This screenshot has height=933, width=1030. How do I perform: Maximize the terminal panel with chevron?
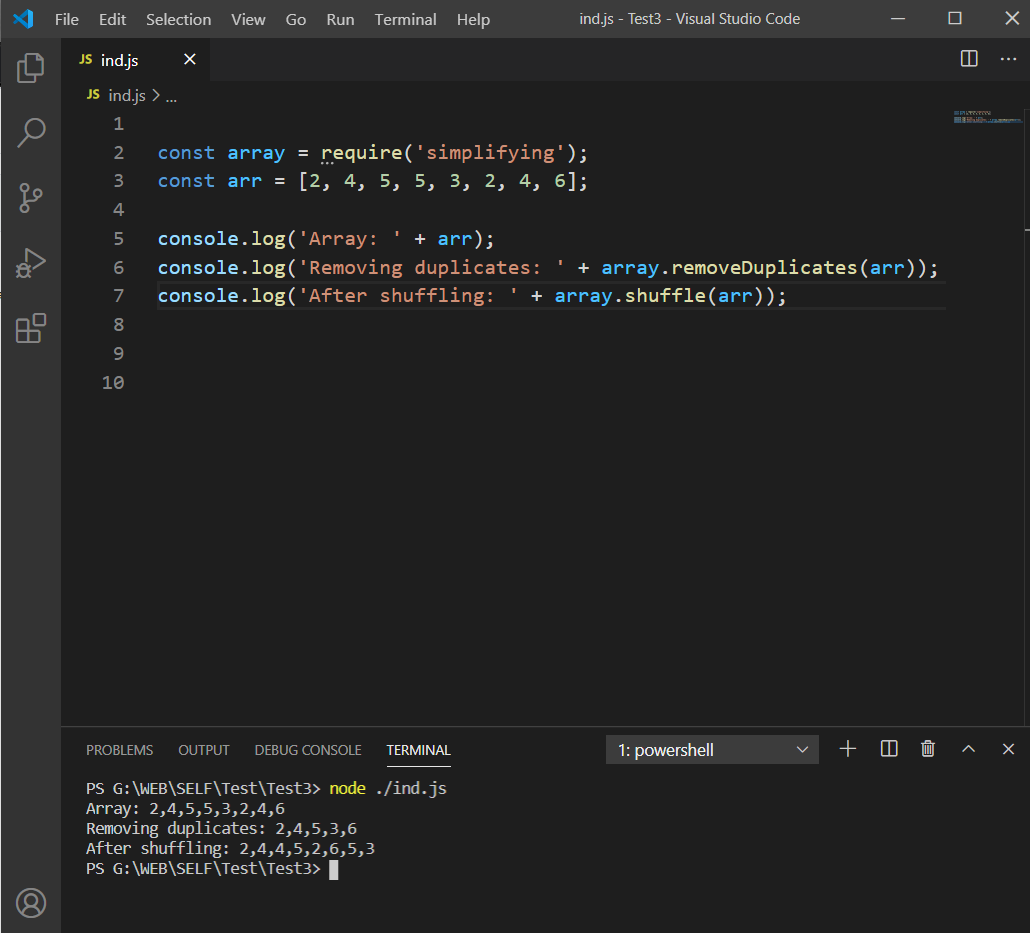point(968,749)
